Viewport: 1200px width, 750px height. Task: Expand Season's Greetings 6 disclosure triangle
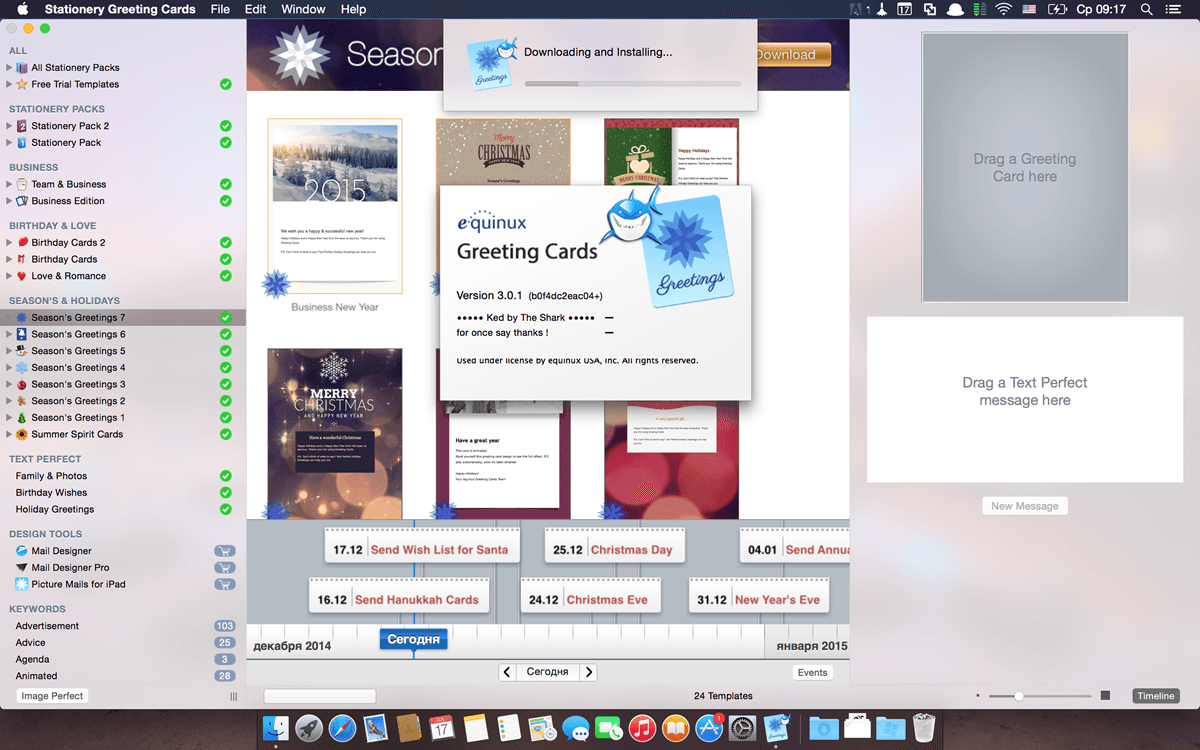(9, 334)
